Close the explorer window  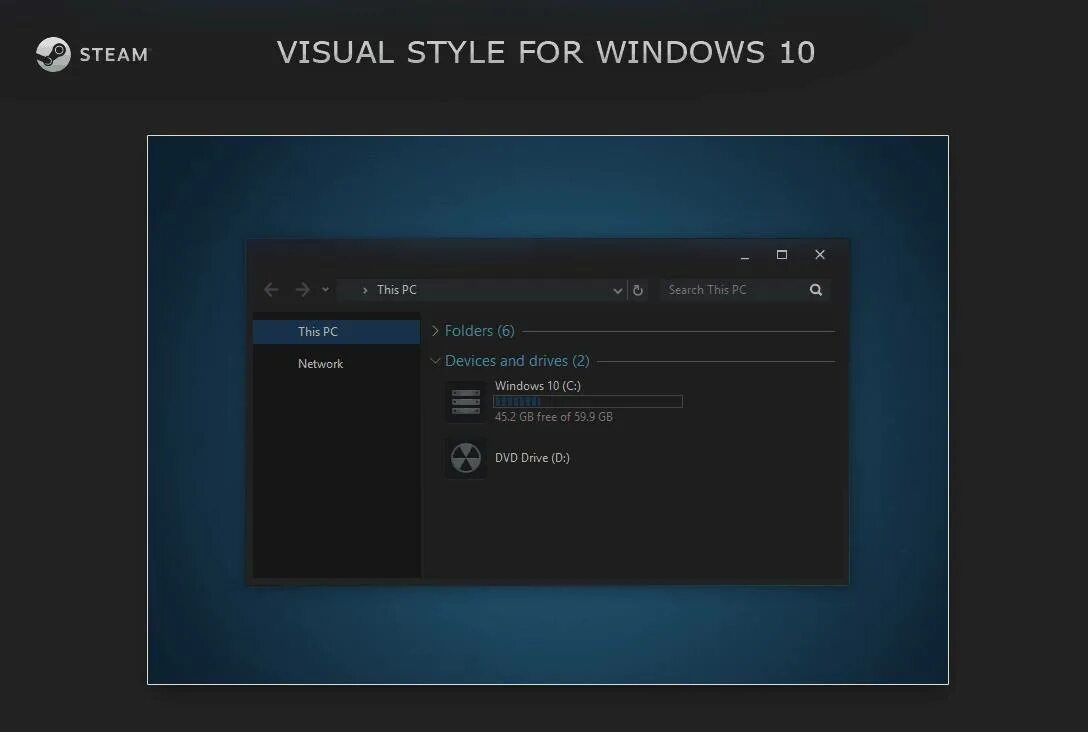(x=819, y=255)
